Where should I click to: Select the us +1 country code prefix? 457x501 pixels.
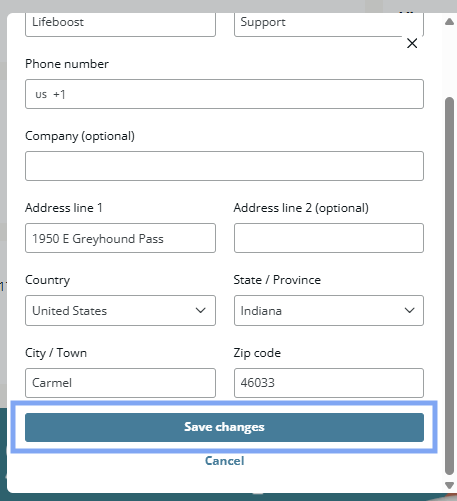pos(50,94)
